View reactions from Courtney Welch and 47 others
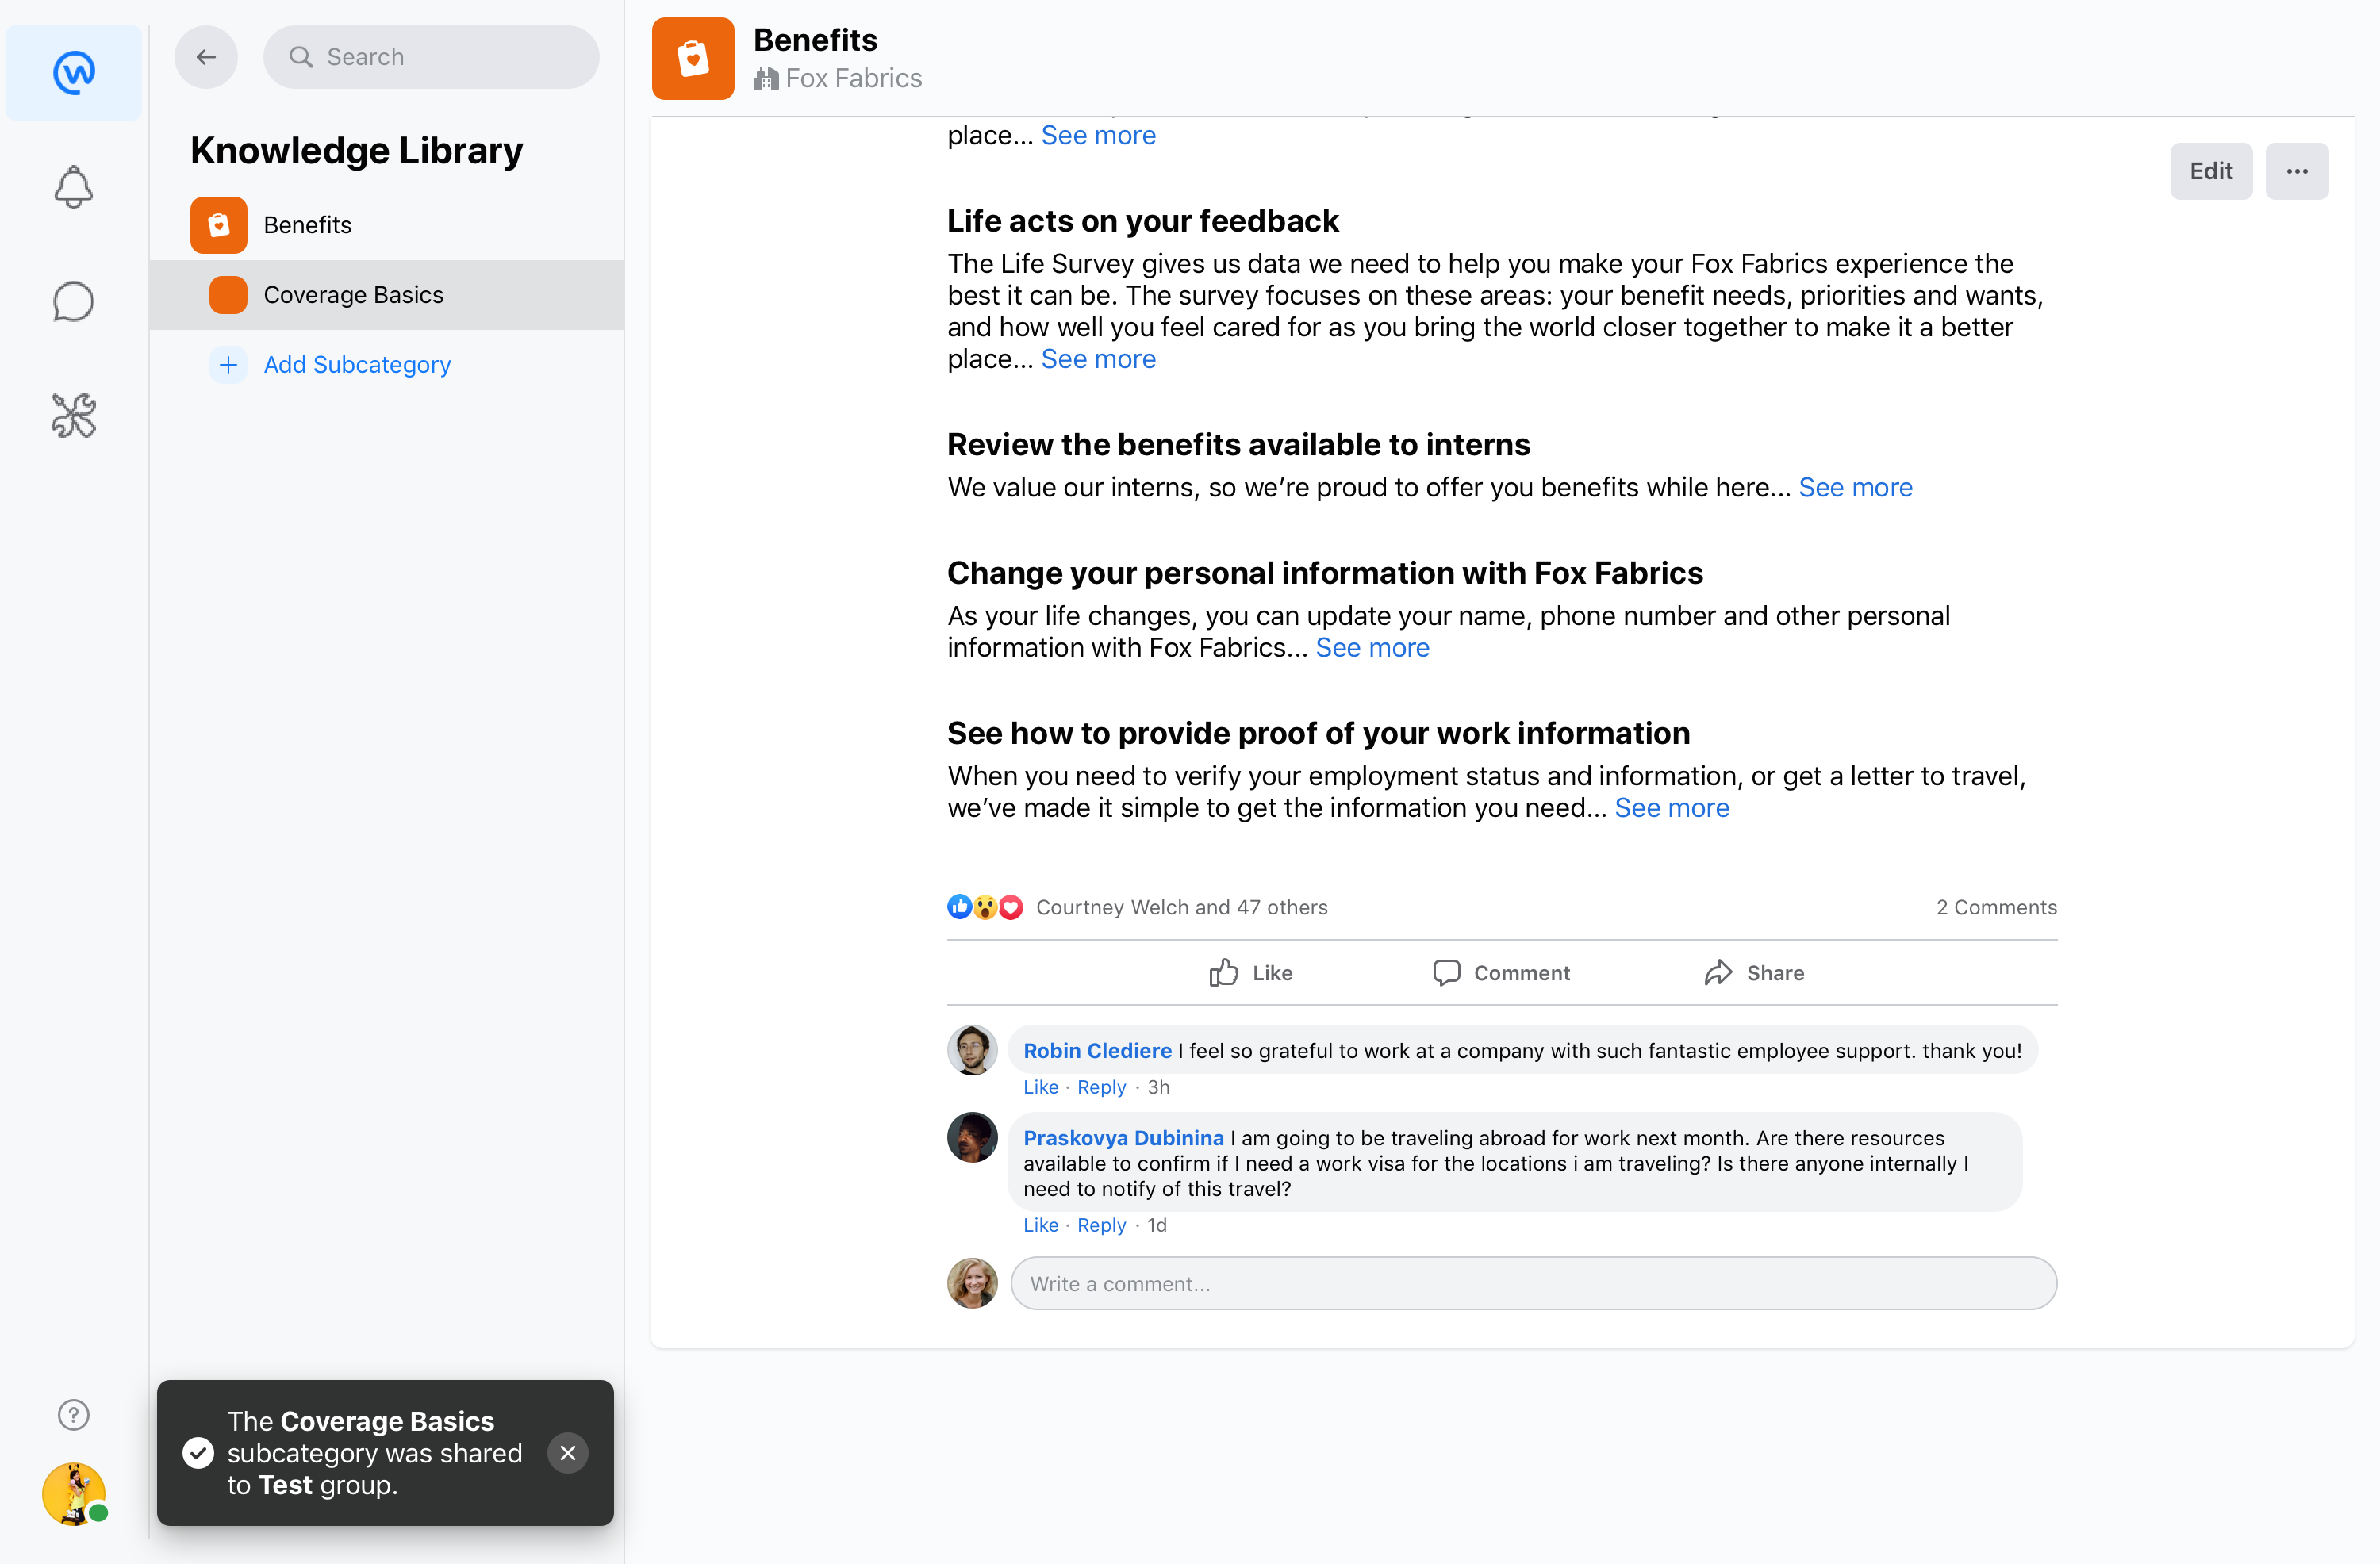The width and height of the screenshot is (2380, 1564). pos(1182,907)
